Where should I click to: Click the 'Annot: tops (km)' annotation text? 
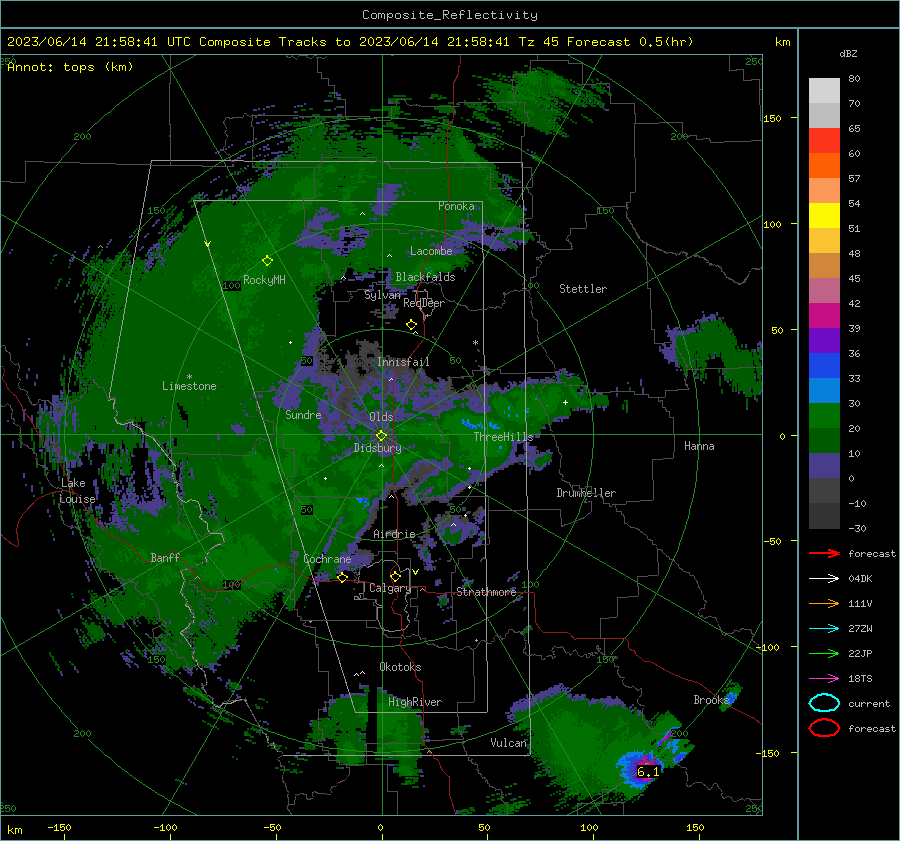(x=70, y=67)
